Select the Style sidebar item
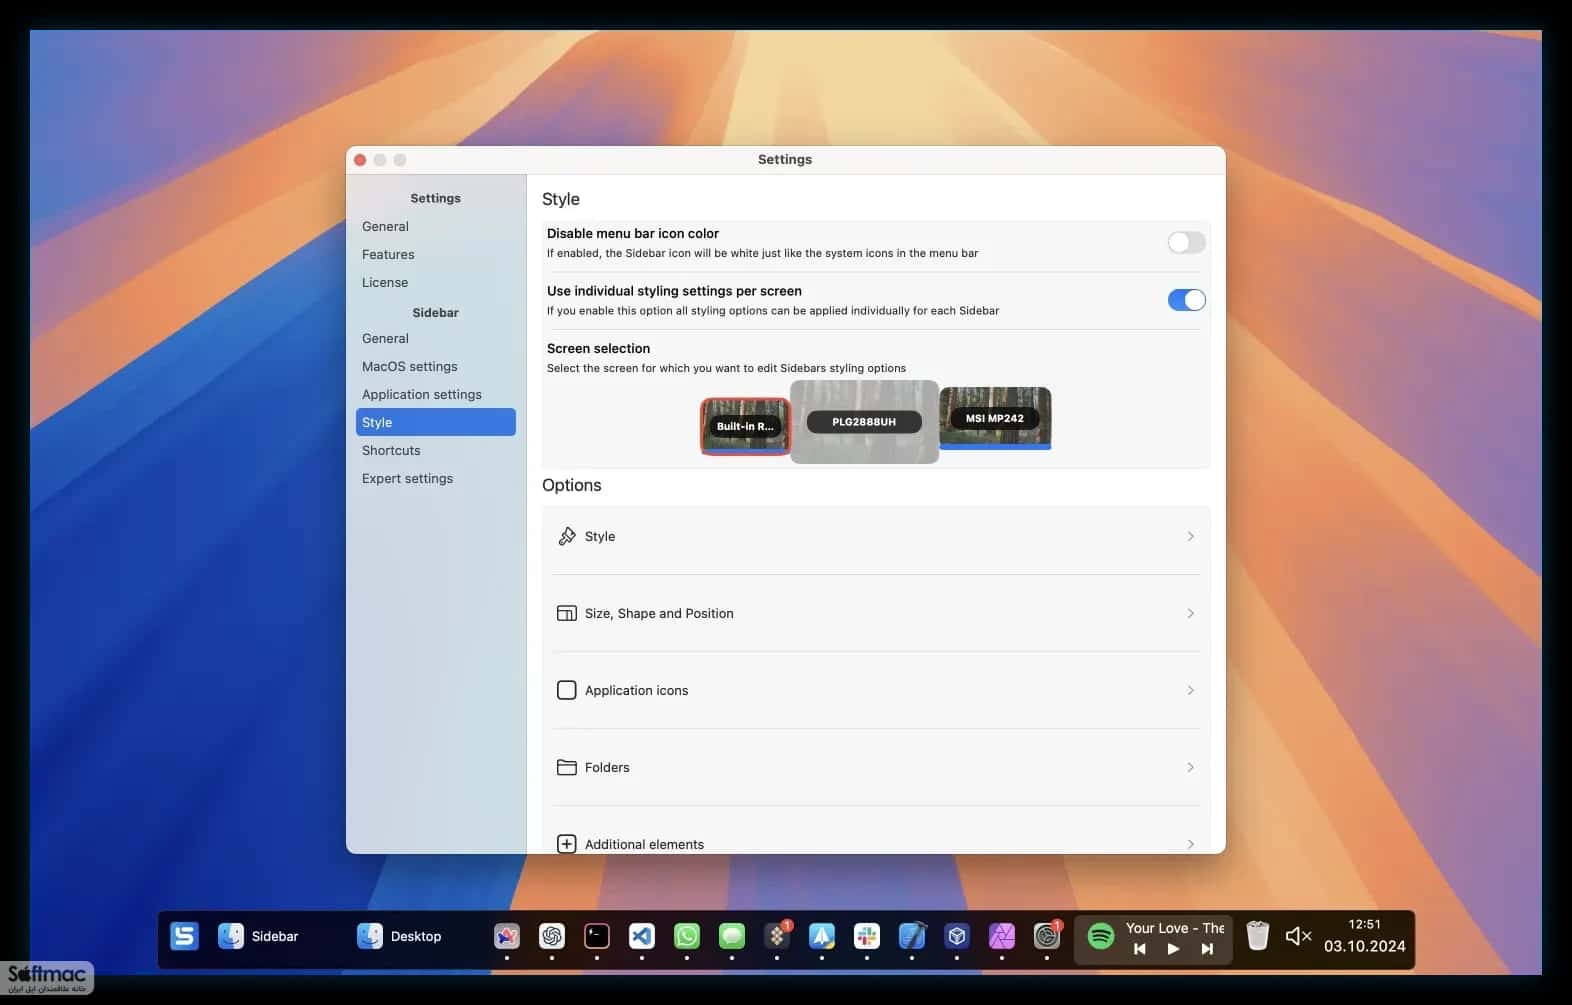 click(x=436, y=422)
